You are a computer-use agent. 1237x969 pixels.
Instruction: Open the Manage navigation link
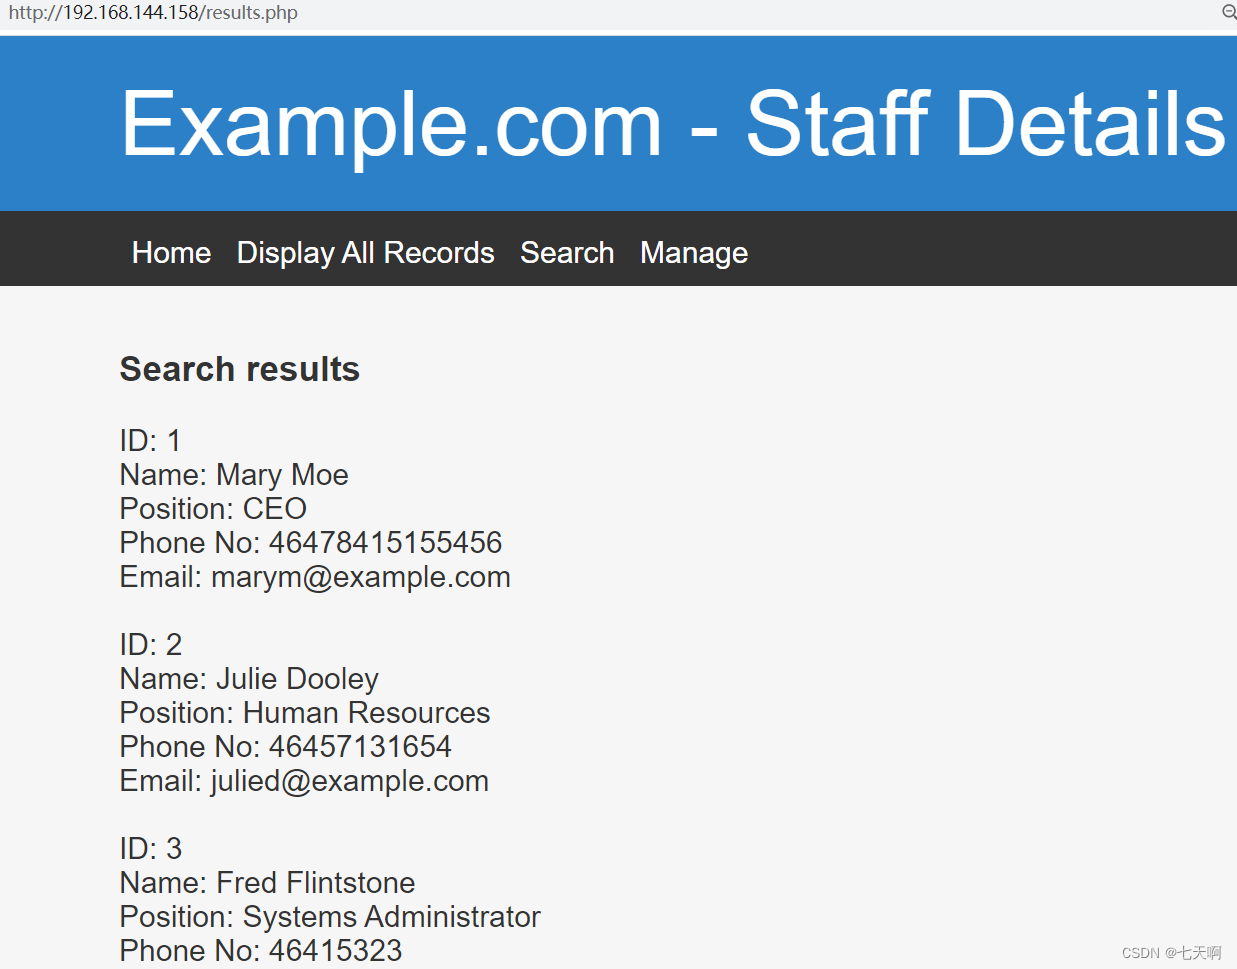(x=694, y=253)
